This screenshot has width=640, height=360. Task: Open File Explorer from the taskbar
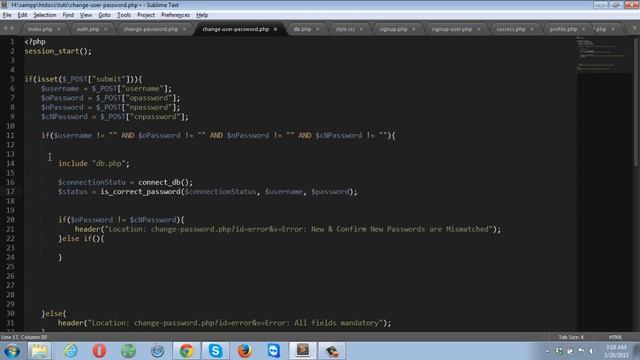(40, 351)
